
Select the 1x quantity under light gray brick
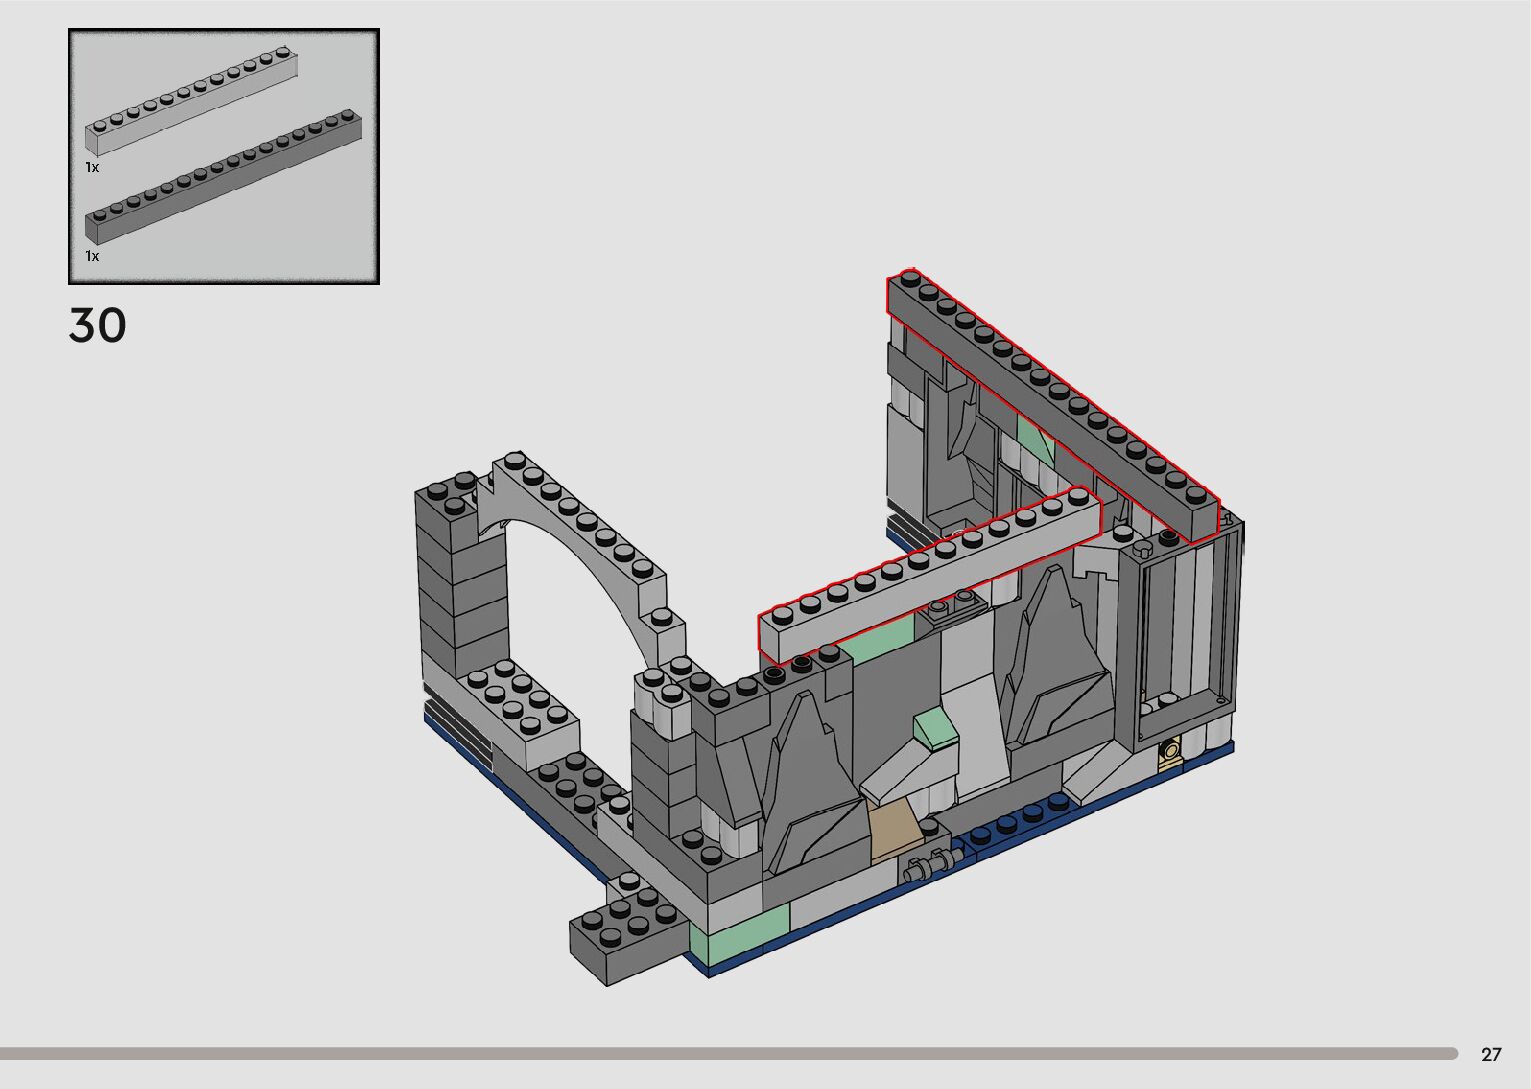(x=92, y=167)
